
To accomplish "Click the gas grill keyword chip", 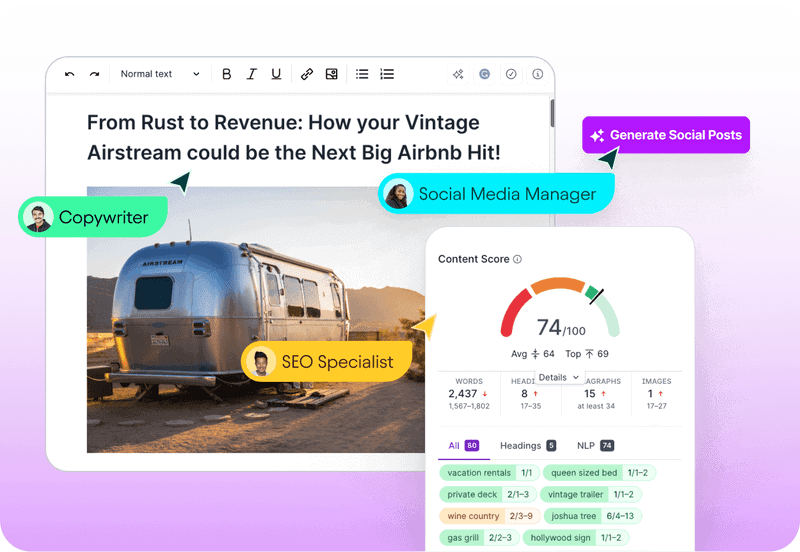I will 479,538.
